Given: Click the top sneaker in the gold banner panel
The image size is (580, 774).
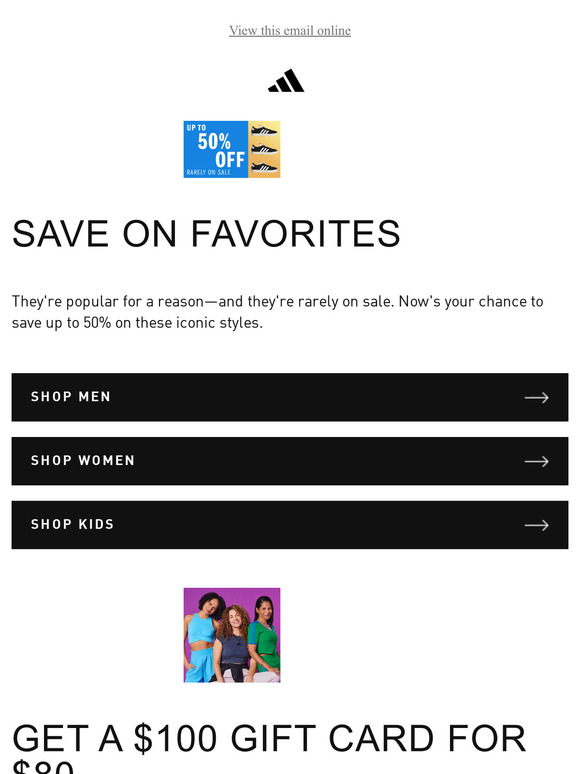Looking at the screenshot, I should click(264, 131).
